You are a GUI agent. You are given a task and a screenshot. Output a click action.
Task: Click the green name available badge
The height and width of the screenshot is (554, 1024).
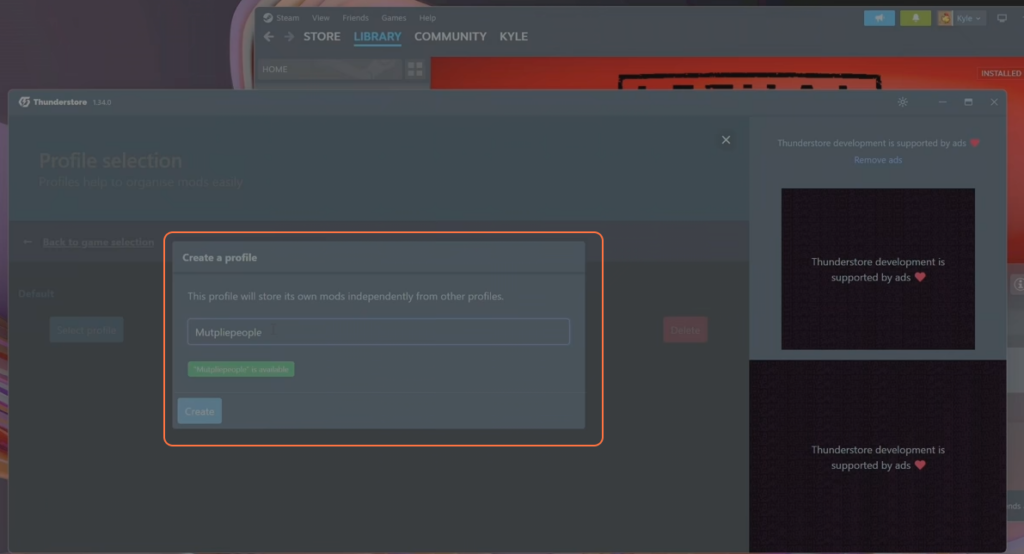coord(241,369)
